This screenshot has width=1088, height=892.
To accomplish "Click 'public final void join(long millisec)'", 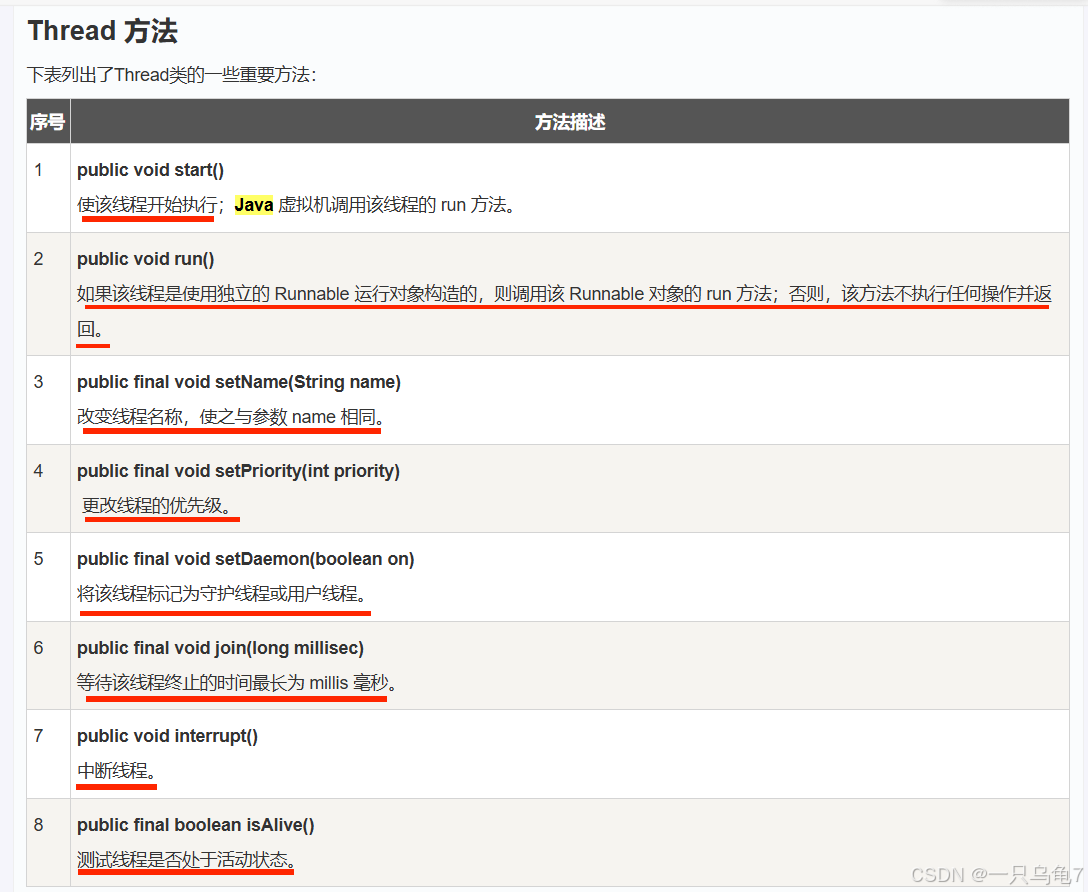I will click(220, 648).
